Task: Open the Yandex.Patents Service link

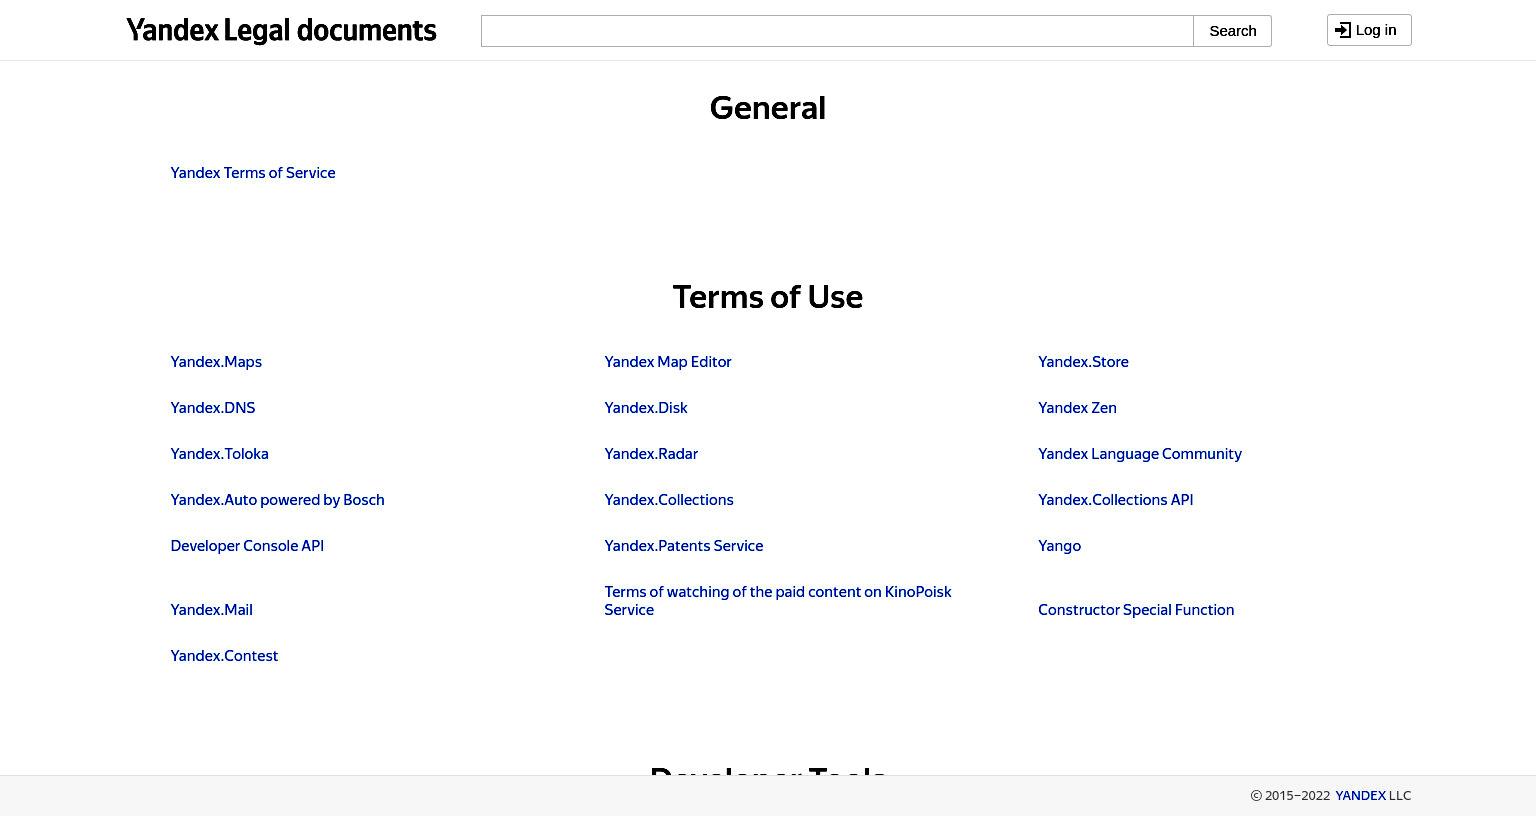Action: tap(684, 546)
